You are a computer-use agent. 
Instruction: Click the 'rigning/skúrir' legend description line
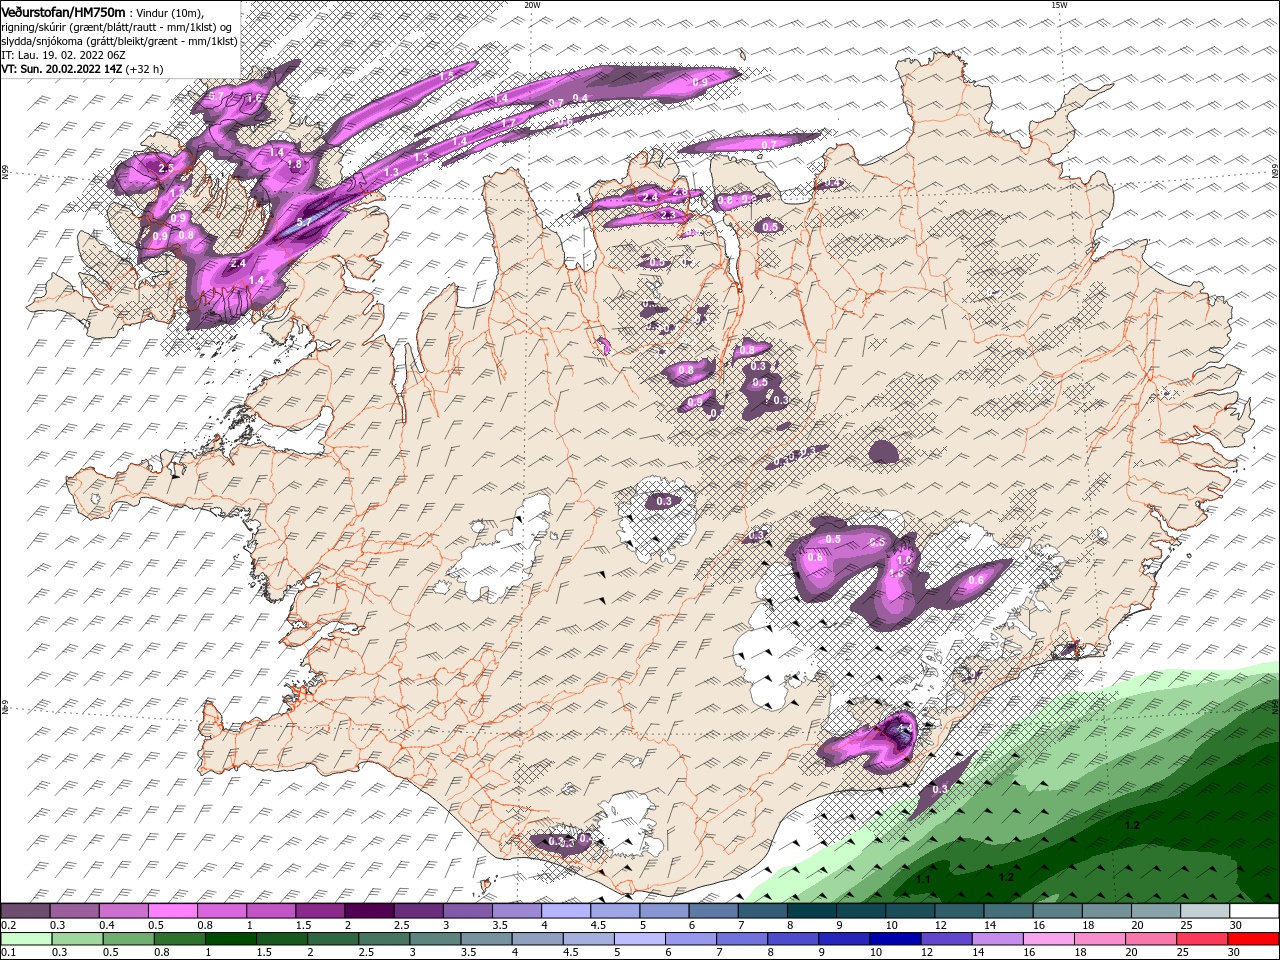(117, 27)
